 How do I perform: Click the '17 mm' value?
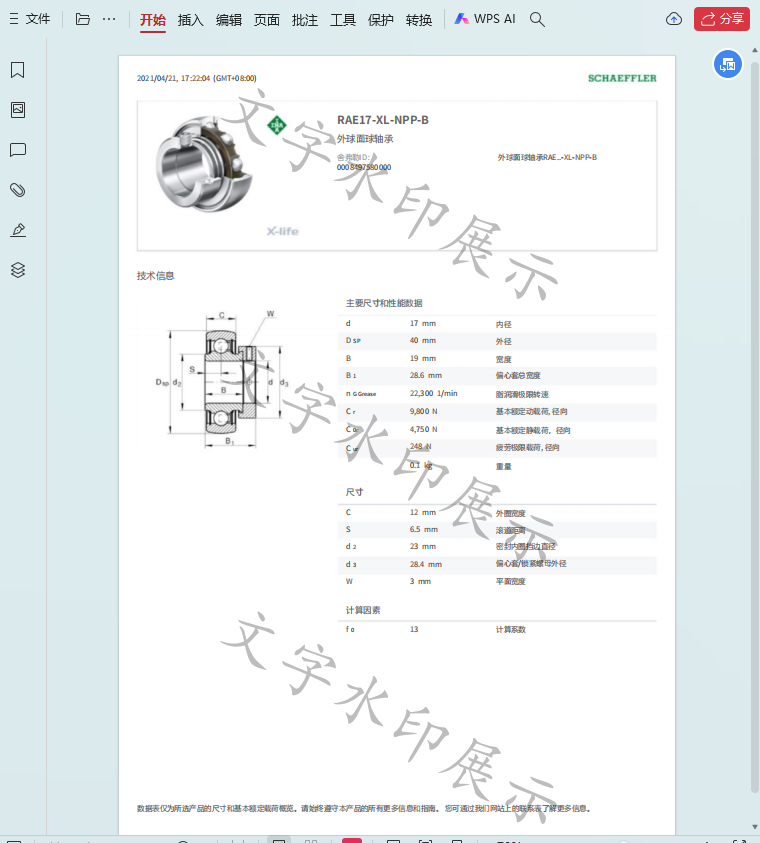pyautogui.click(x=422, y=323)
